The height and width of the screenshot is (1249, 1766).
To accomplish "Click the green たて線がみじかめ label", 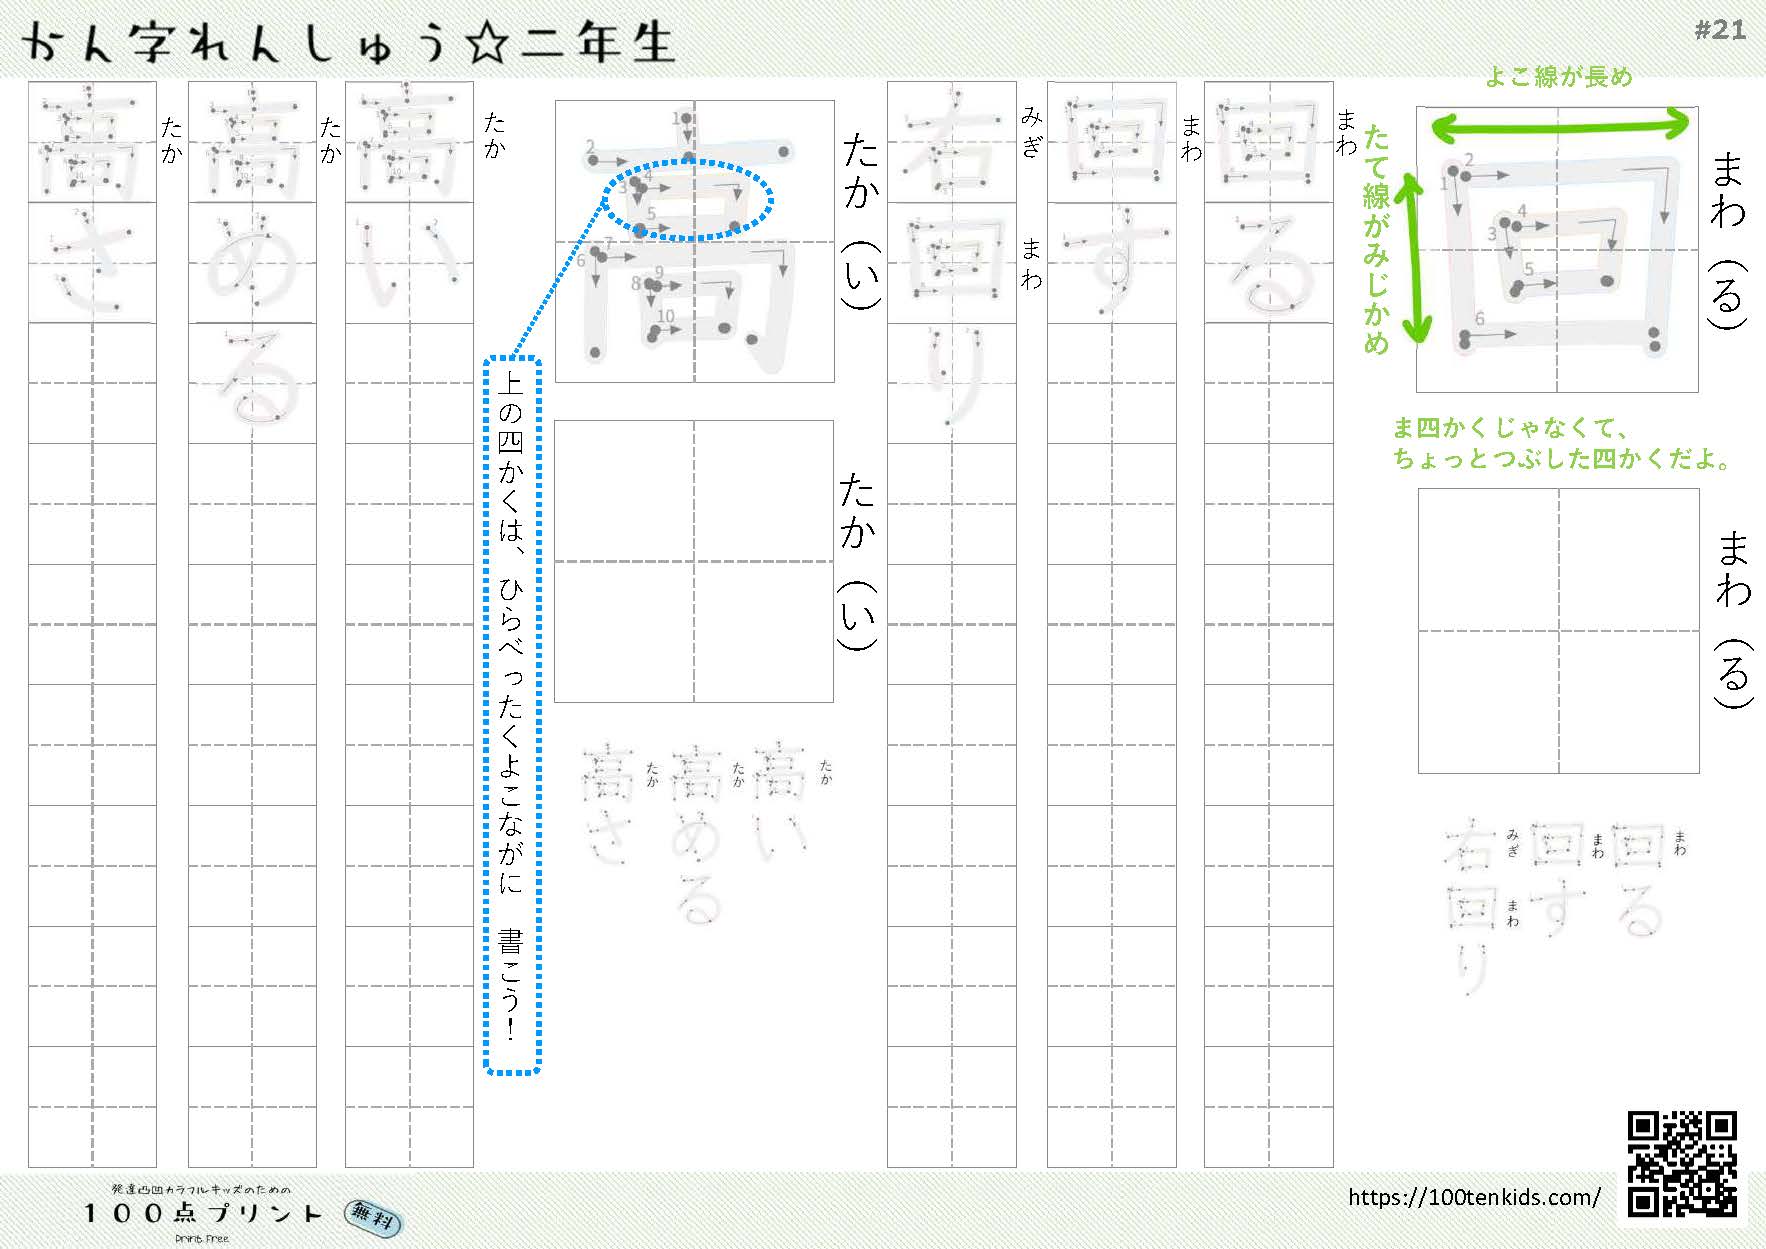I will (x=1376, y=240).
